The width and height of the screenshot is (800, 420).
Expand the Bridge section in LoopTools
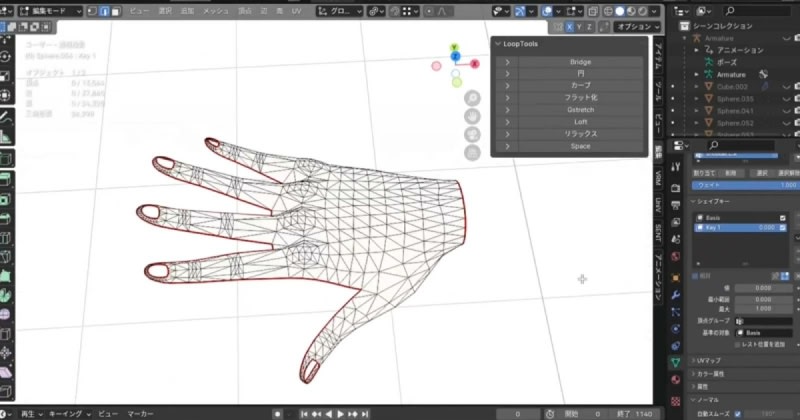pyautogui.click(x=508, y=62)
